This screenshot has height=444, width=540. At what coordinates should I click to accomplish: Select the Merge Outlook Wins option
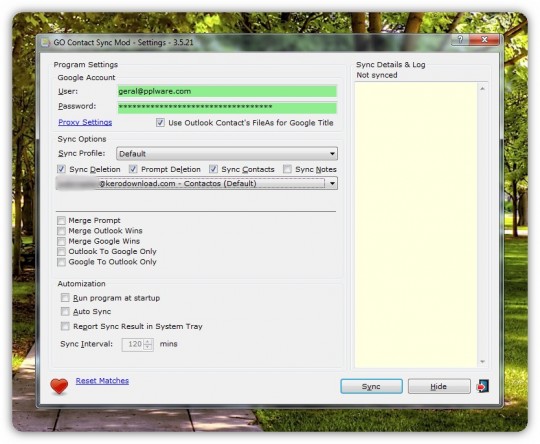[61, 231]
